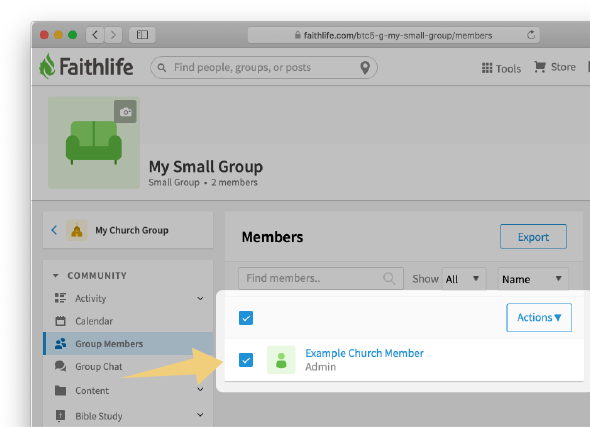Click the Export button

533,237
